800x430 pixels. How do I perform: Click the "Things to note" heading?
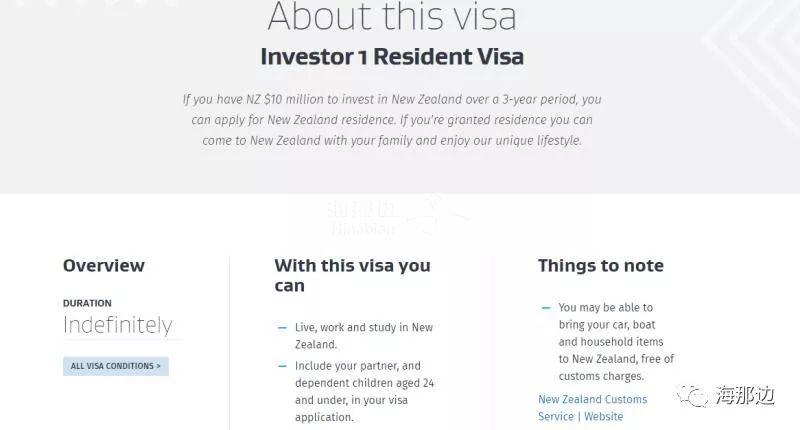pos(600,266)
